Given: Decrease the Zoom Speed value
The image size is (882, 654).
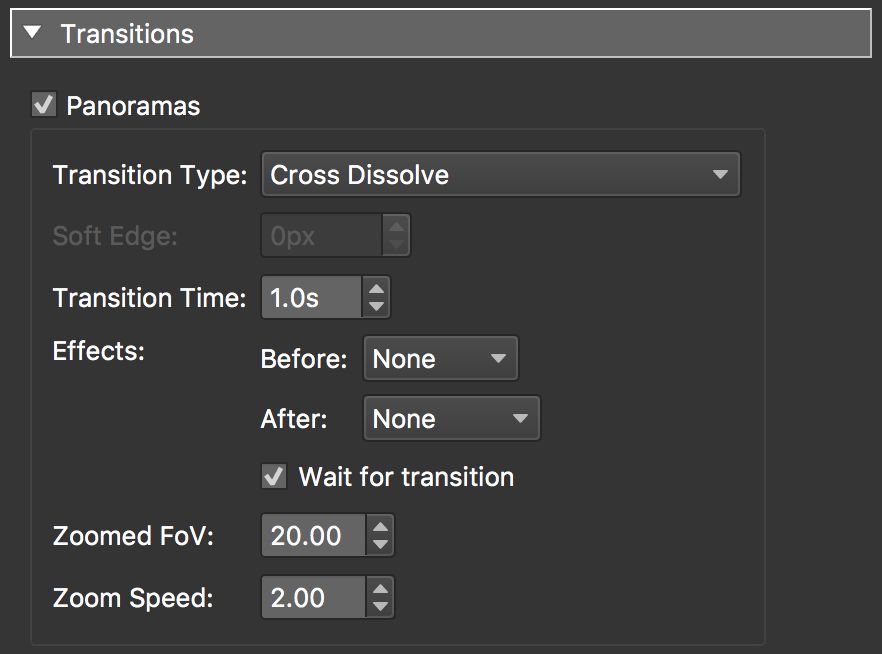Looking at the screenshot, I should click(381, 605).
